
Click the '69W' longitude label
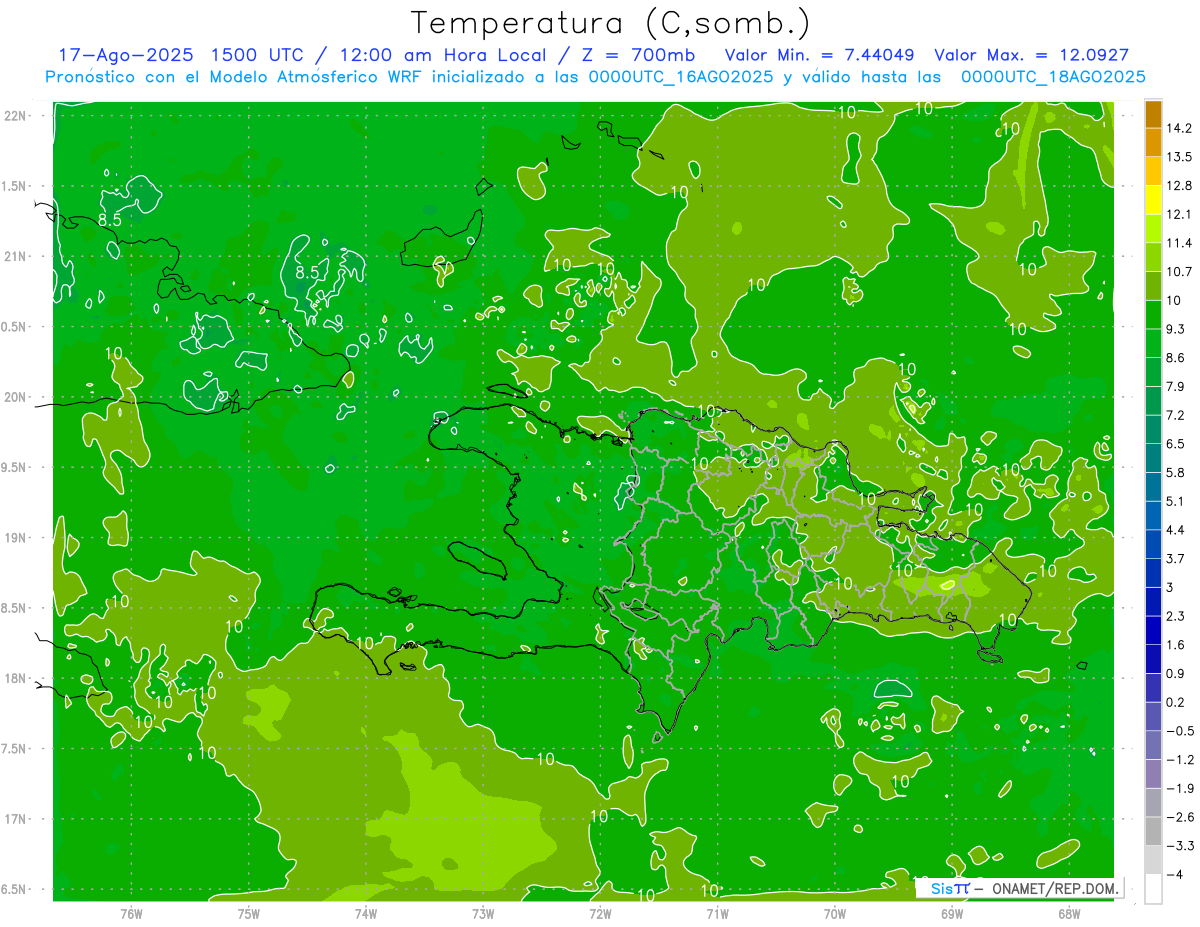point(951,913)
